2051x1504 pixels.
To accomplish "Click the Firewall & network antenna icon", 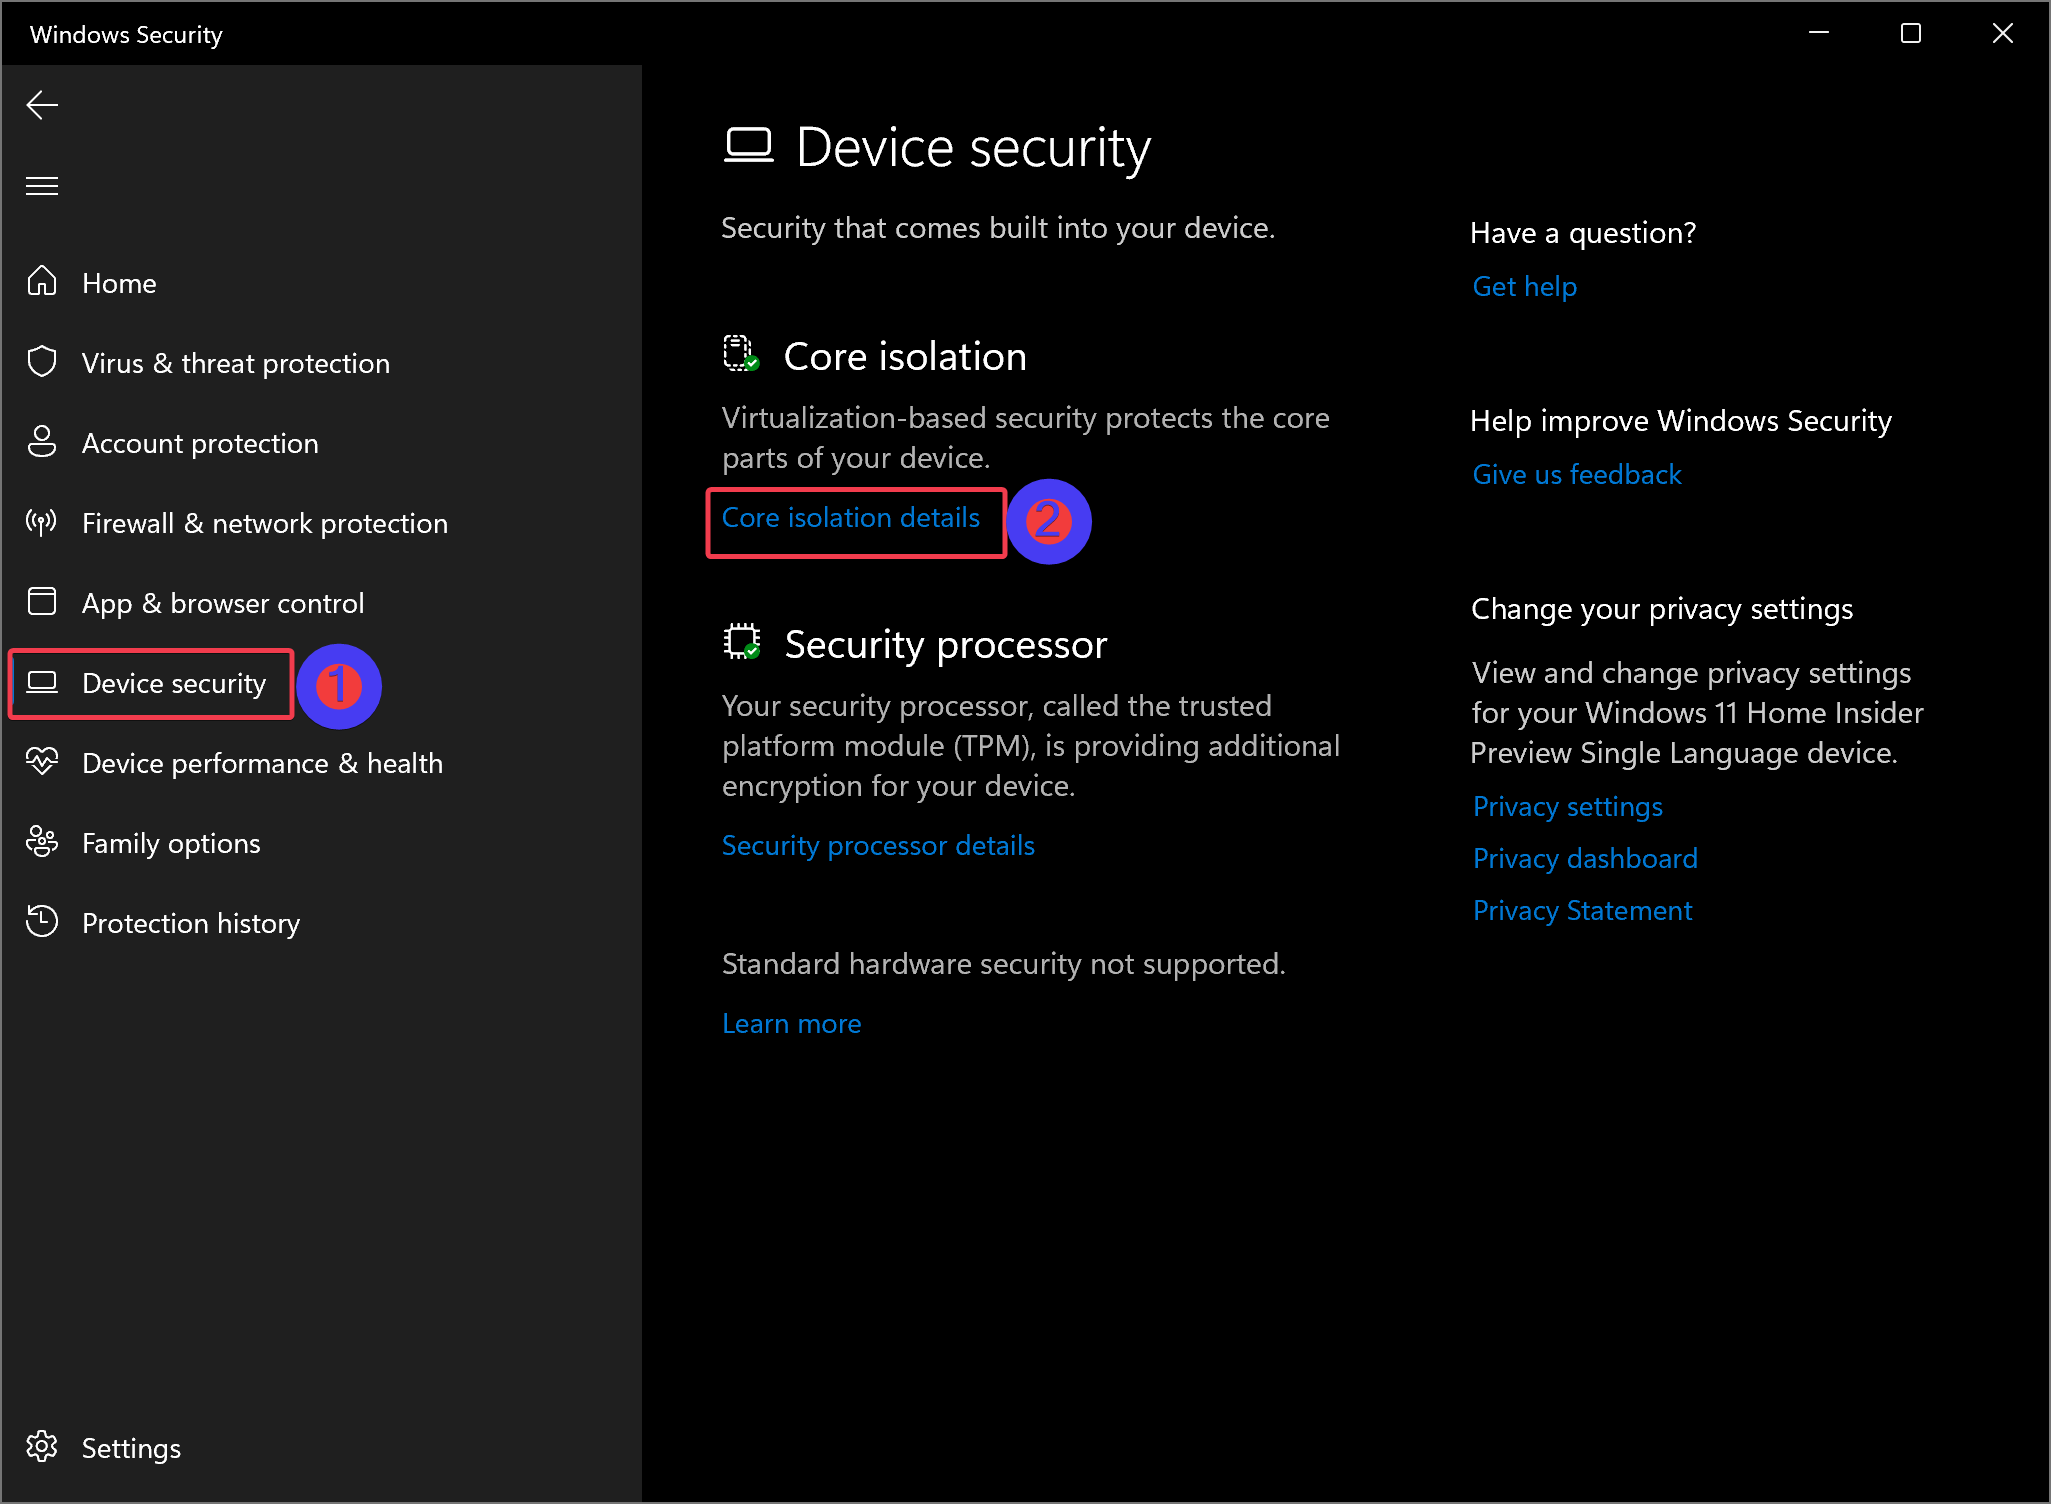I will pos(42,521).
